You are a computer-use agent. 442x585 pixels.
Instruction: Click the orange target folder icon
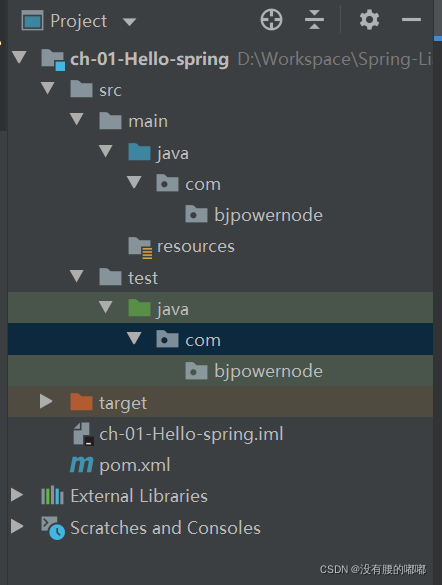(81, 402)
